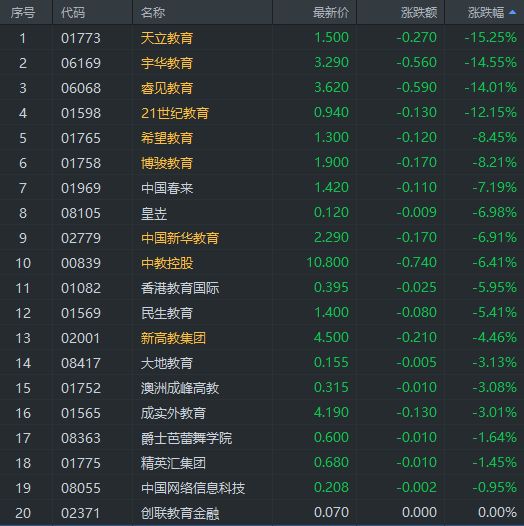Viewport: 524px width, 526px height.
Task: Open stock 新高教集团
Action: [x=173, y=338]
